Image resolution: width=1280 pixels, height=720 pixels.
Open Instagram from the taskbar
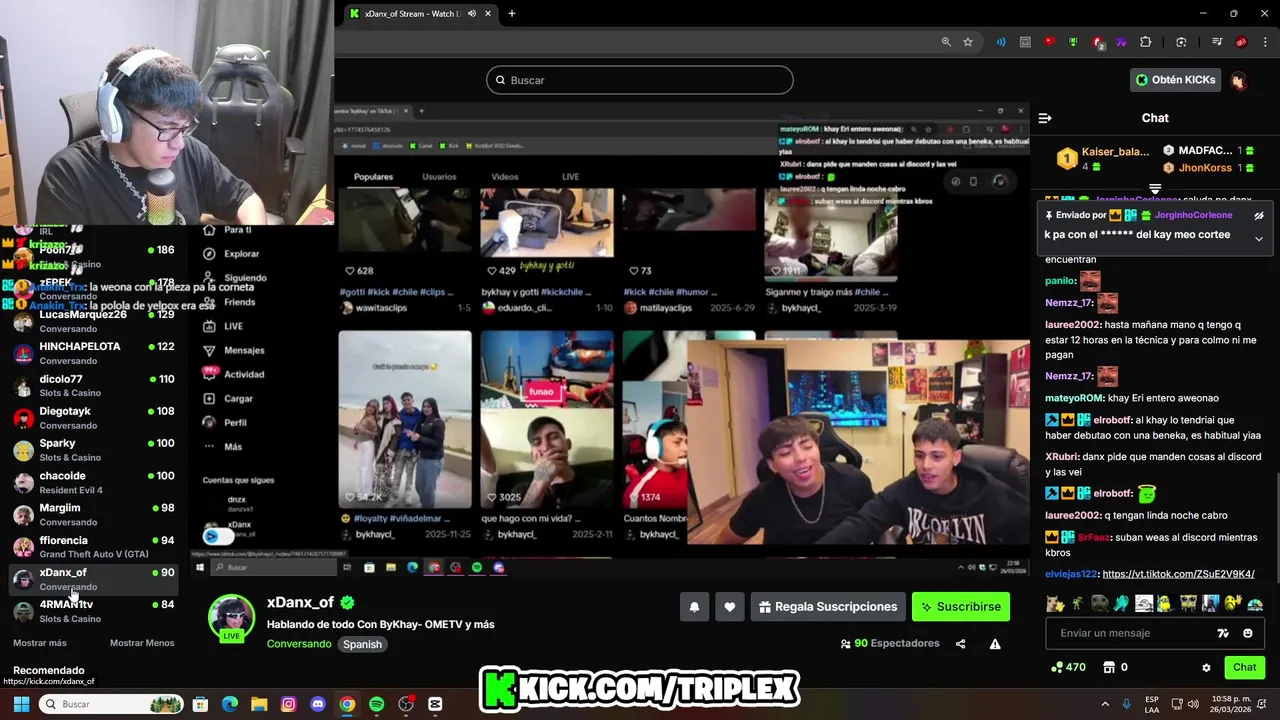(x=288, y=704)
